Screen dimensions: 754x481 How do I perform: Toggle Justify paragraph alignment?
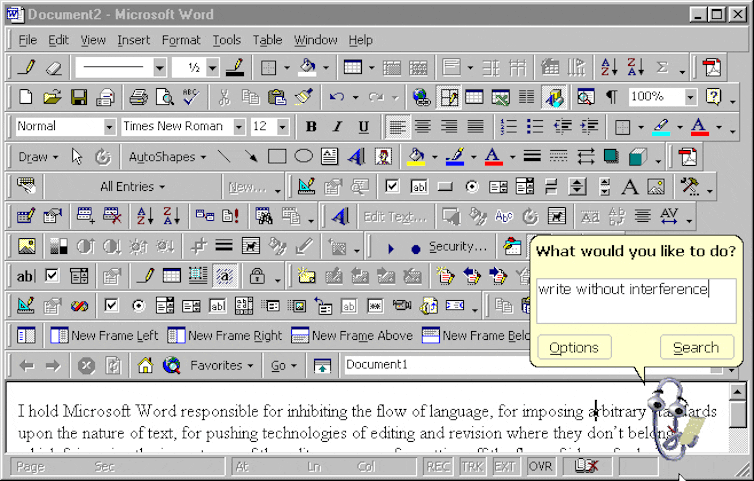pos(476,127)
